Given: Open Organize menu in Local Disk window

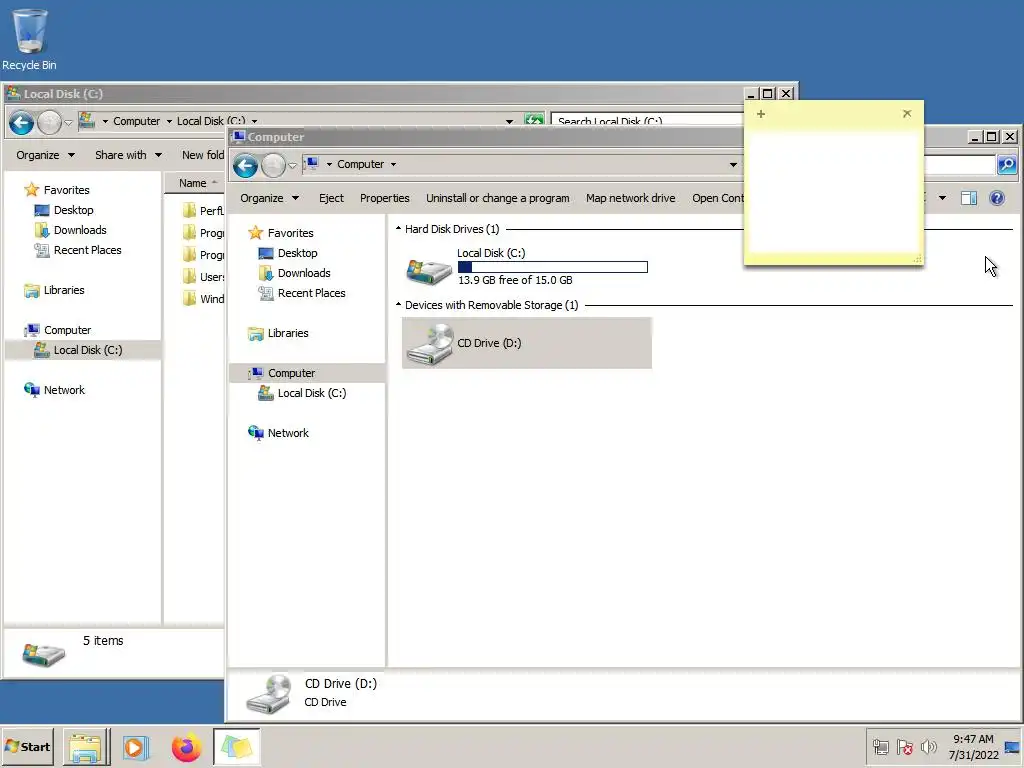Looking at the screenshot, I should coord(45,155).
